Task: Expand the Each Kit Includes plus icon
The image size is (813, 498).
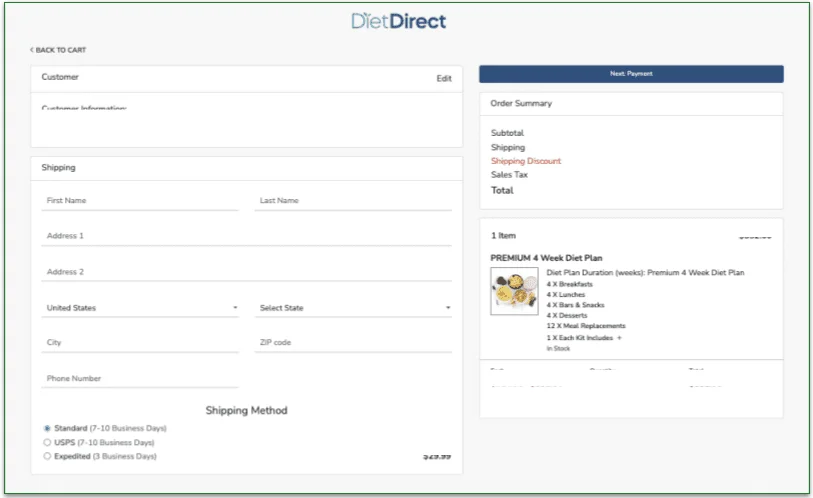Action: point(619,338)
